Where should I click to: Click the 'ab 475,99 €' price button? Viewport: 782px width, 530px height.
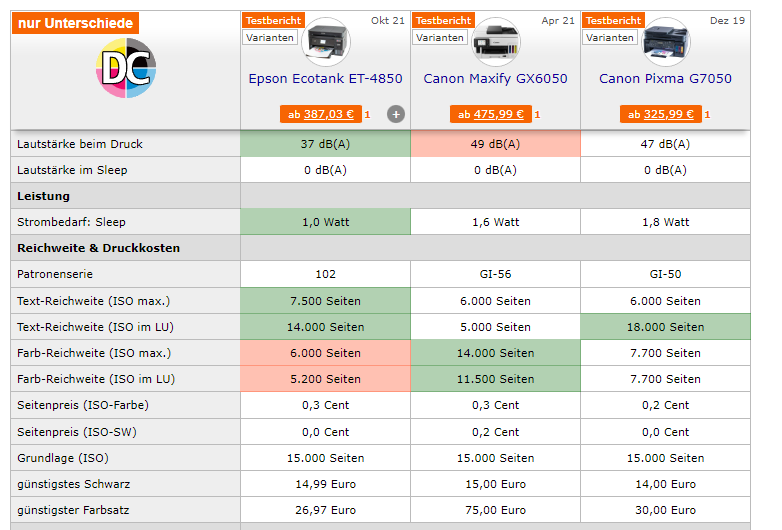[491, 114]
